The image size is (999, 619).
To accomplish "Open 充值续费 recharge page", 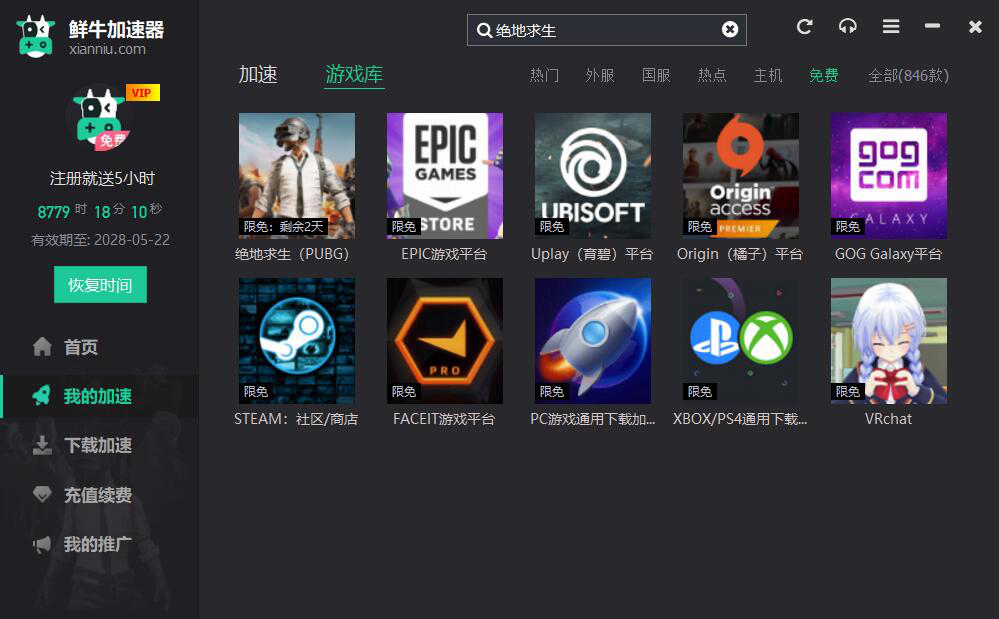I will 97,495.
